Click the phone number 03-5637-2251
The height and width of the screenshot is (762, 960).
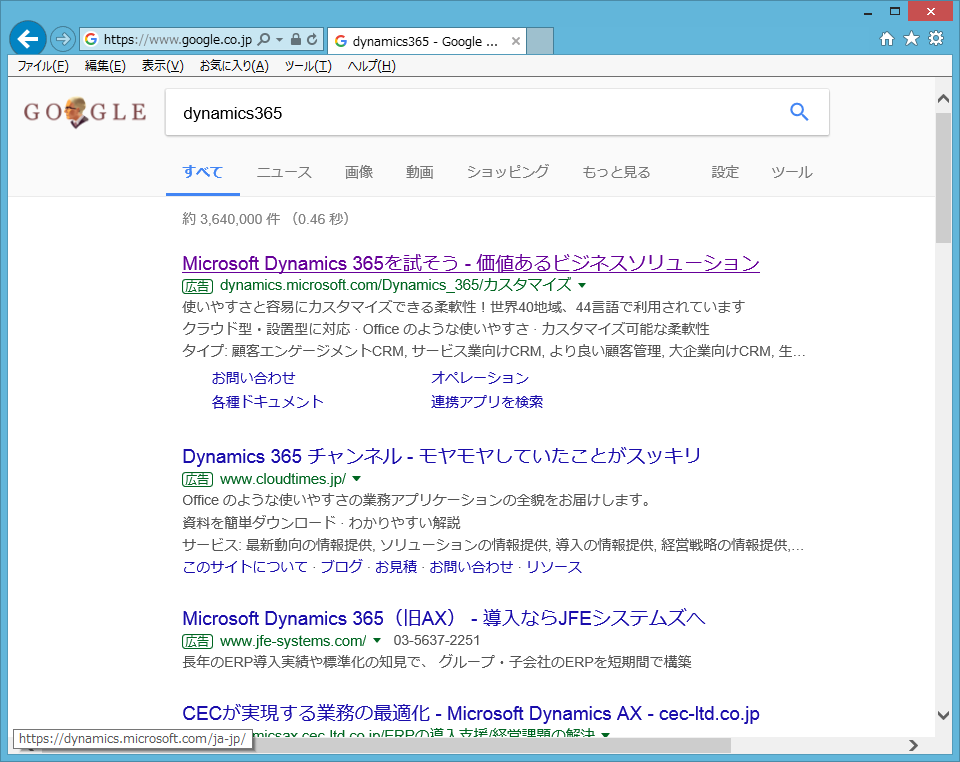[x=437, y=640]
